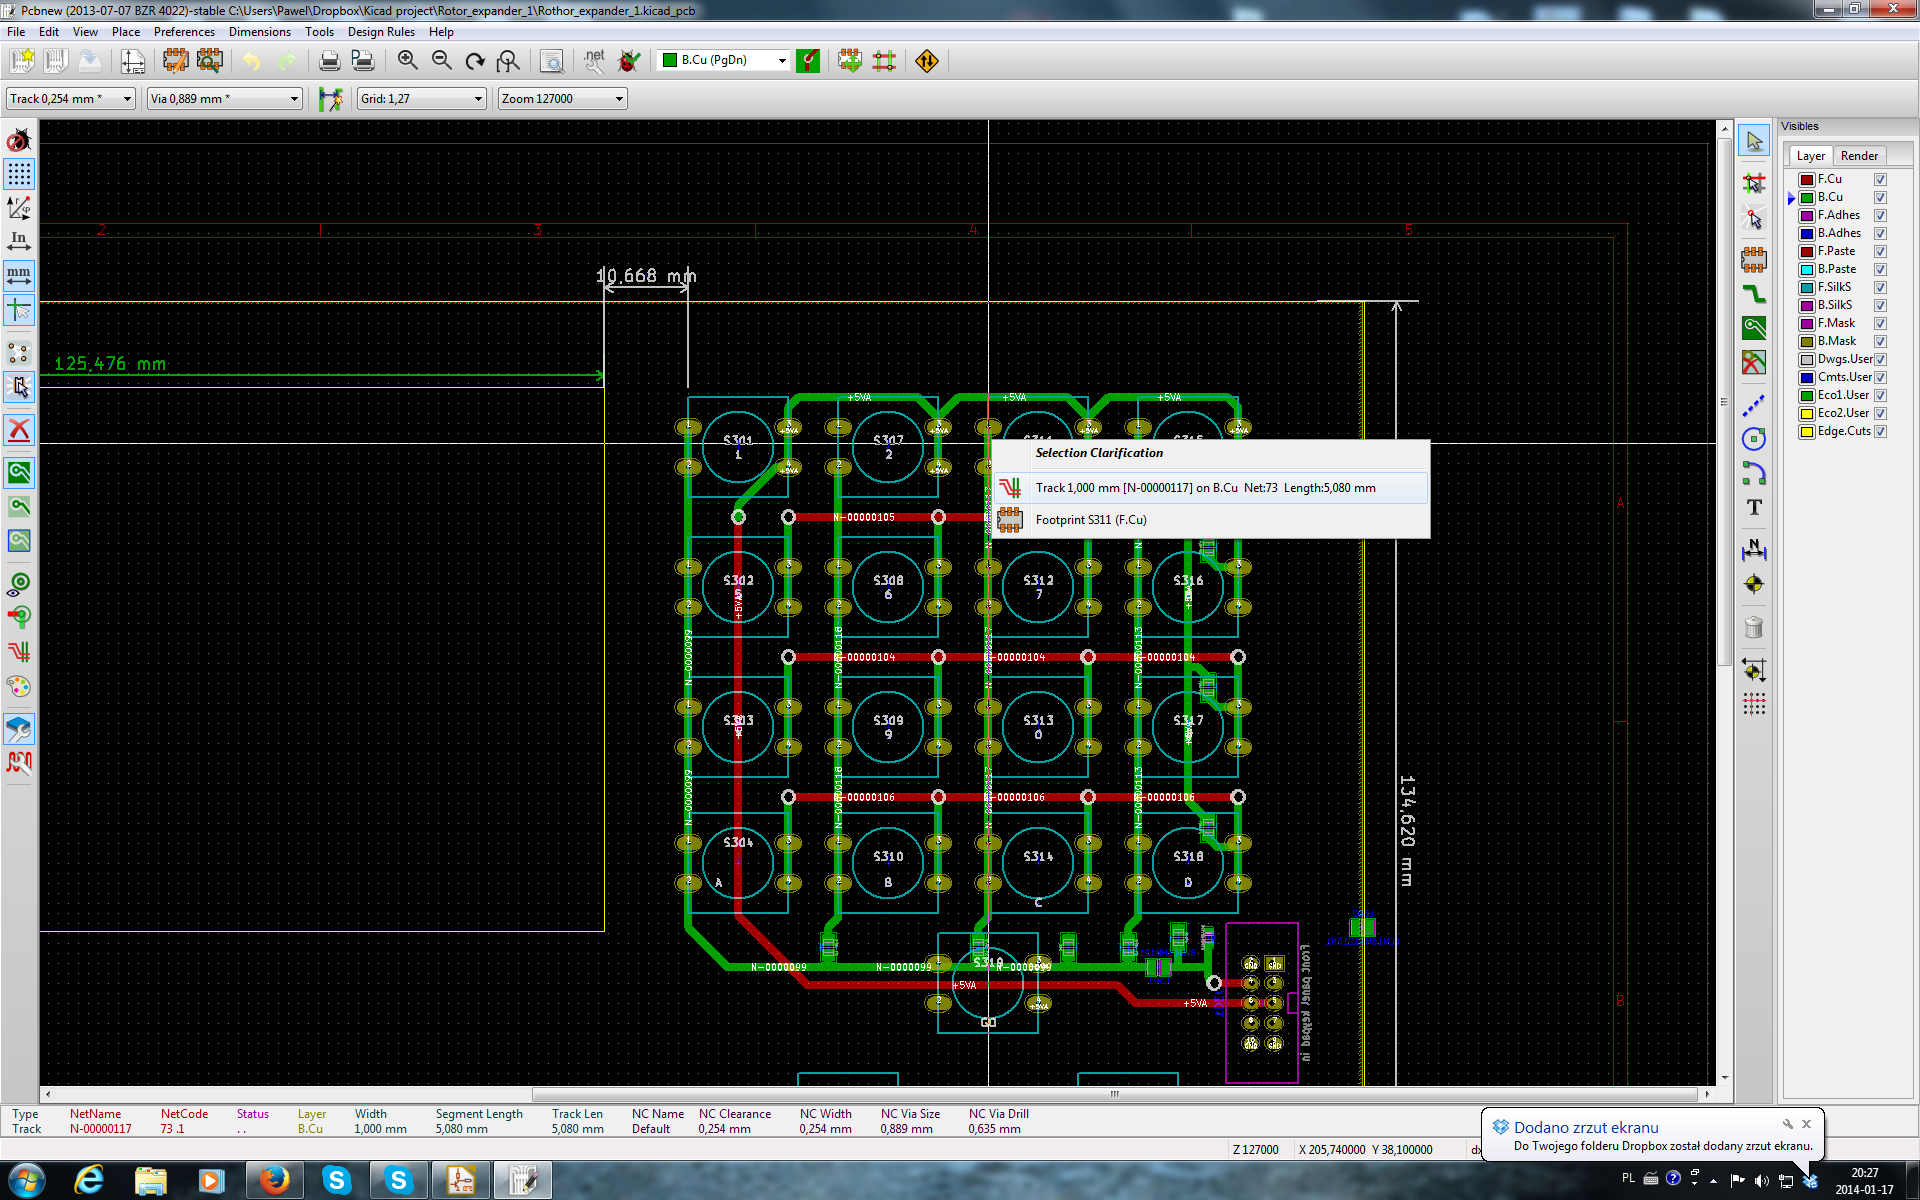Switch to the Render tab
This screenshot has height=1200, width=1920.
(x=1859, y=156)
